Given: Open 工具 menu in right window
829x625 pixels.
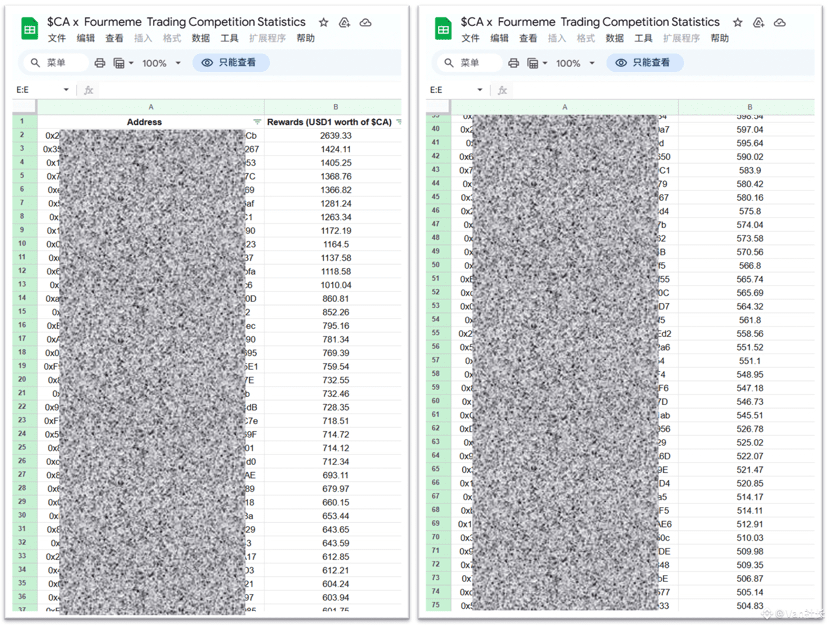Looking at the screenshot, I should [643, 38].
